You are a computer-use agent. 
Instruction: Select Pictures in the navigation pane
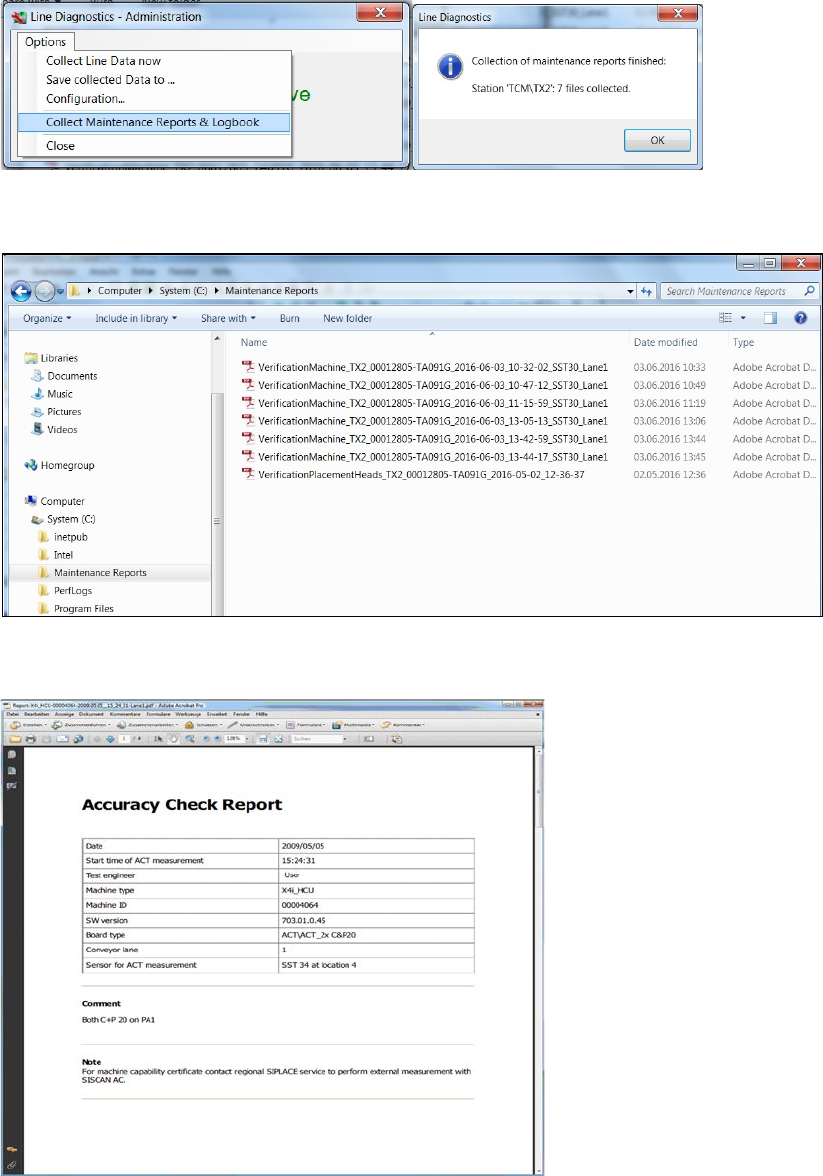pos(56,412)
